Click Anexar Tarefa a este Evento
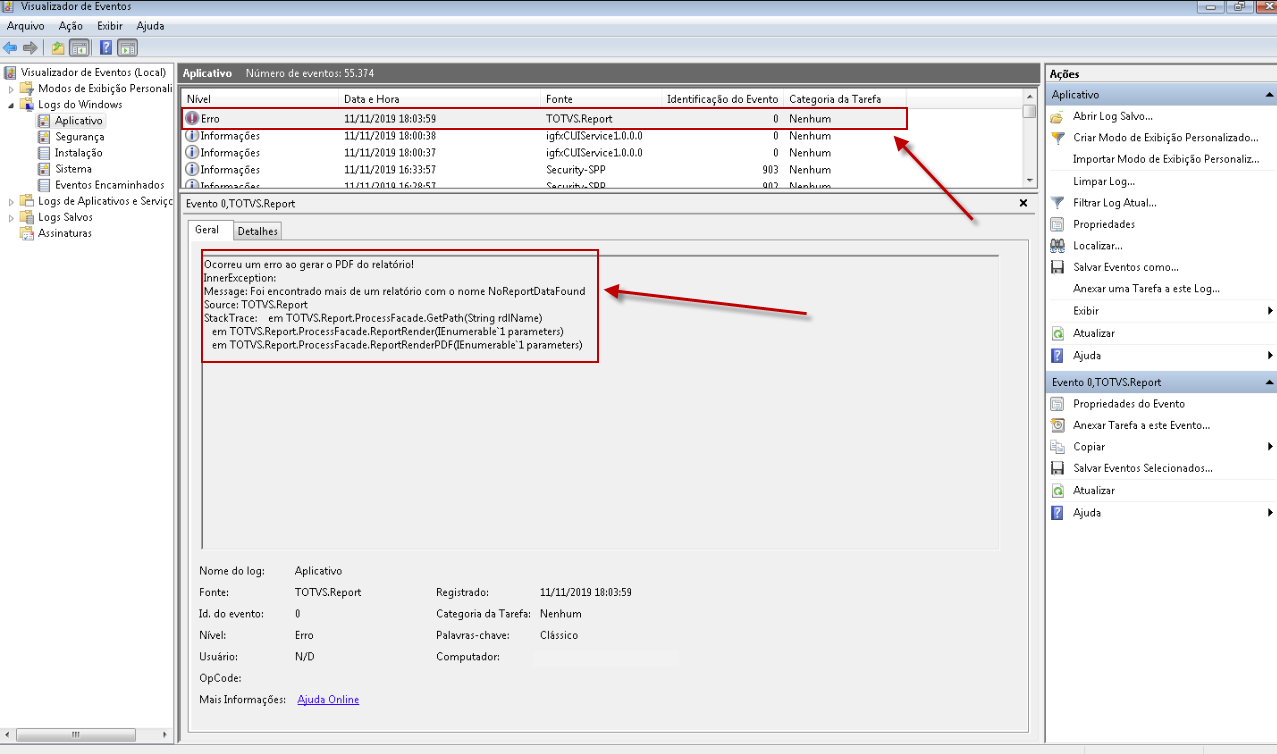Screen dimensions: 1277x754 click(x=1142, y=425)
